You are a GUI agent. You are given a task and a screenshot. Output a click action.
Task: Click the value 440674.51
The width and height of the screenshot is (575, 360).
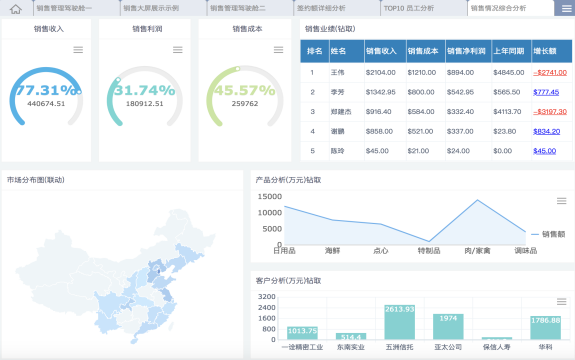(46, 104)
